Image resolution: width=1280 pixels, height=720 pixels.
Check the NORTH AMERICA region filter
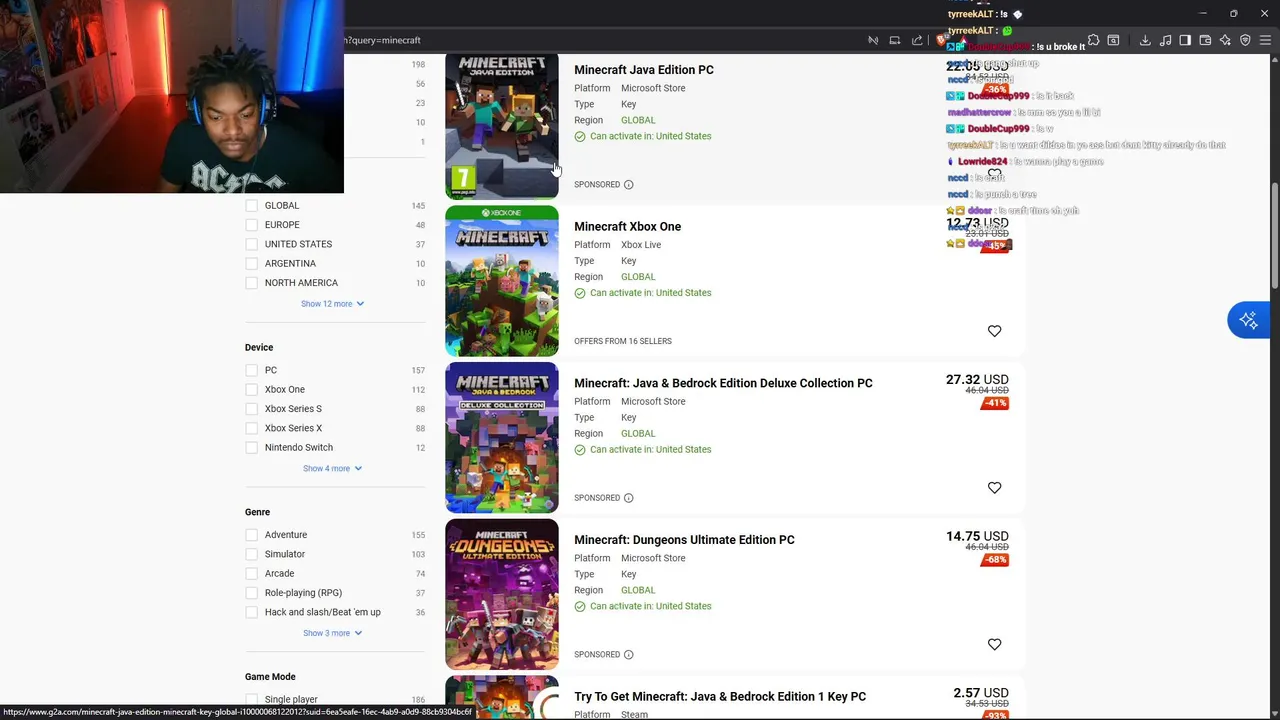click(252, 283)
